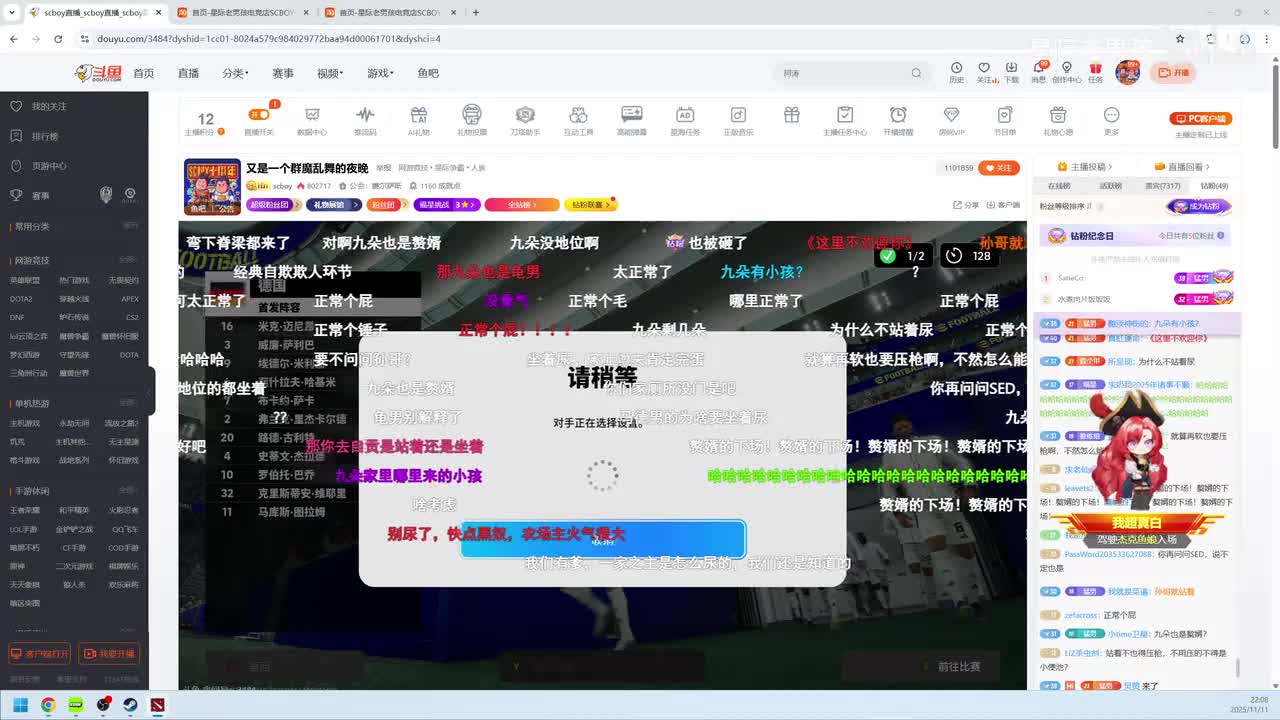
Task: Toggle the 直播开关 live switch
Action: point(259,115)
